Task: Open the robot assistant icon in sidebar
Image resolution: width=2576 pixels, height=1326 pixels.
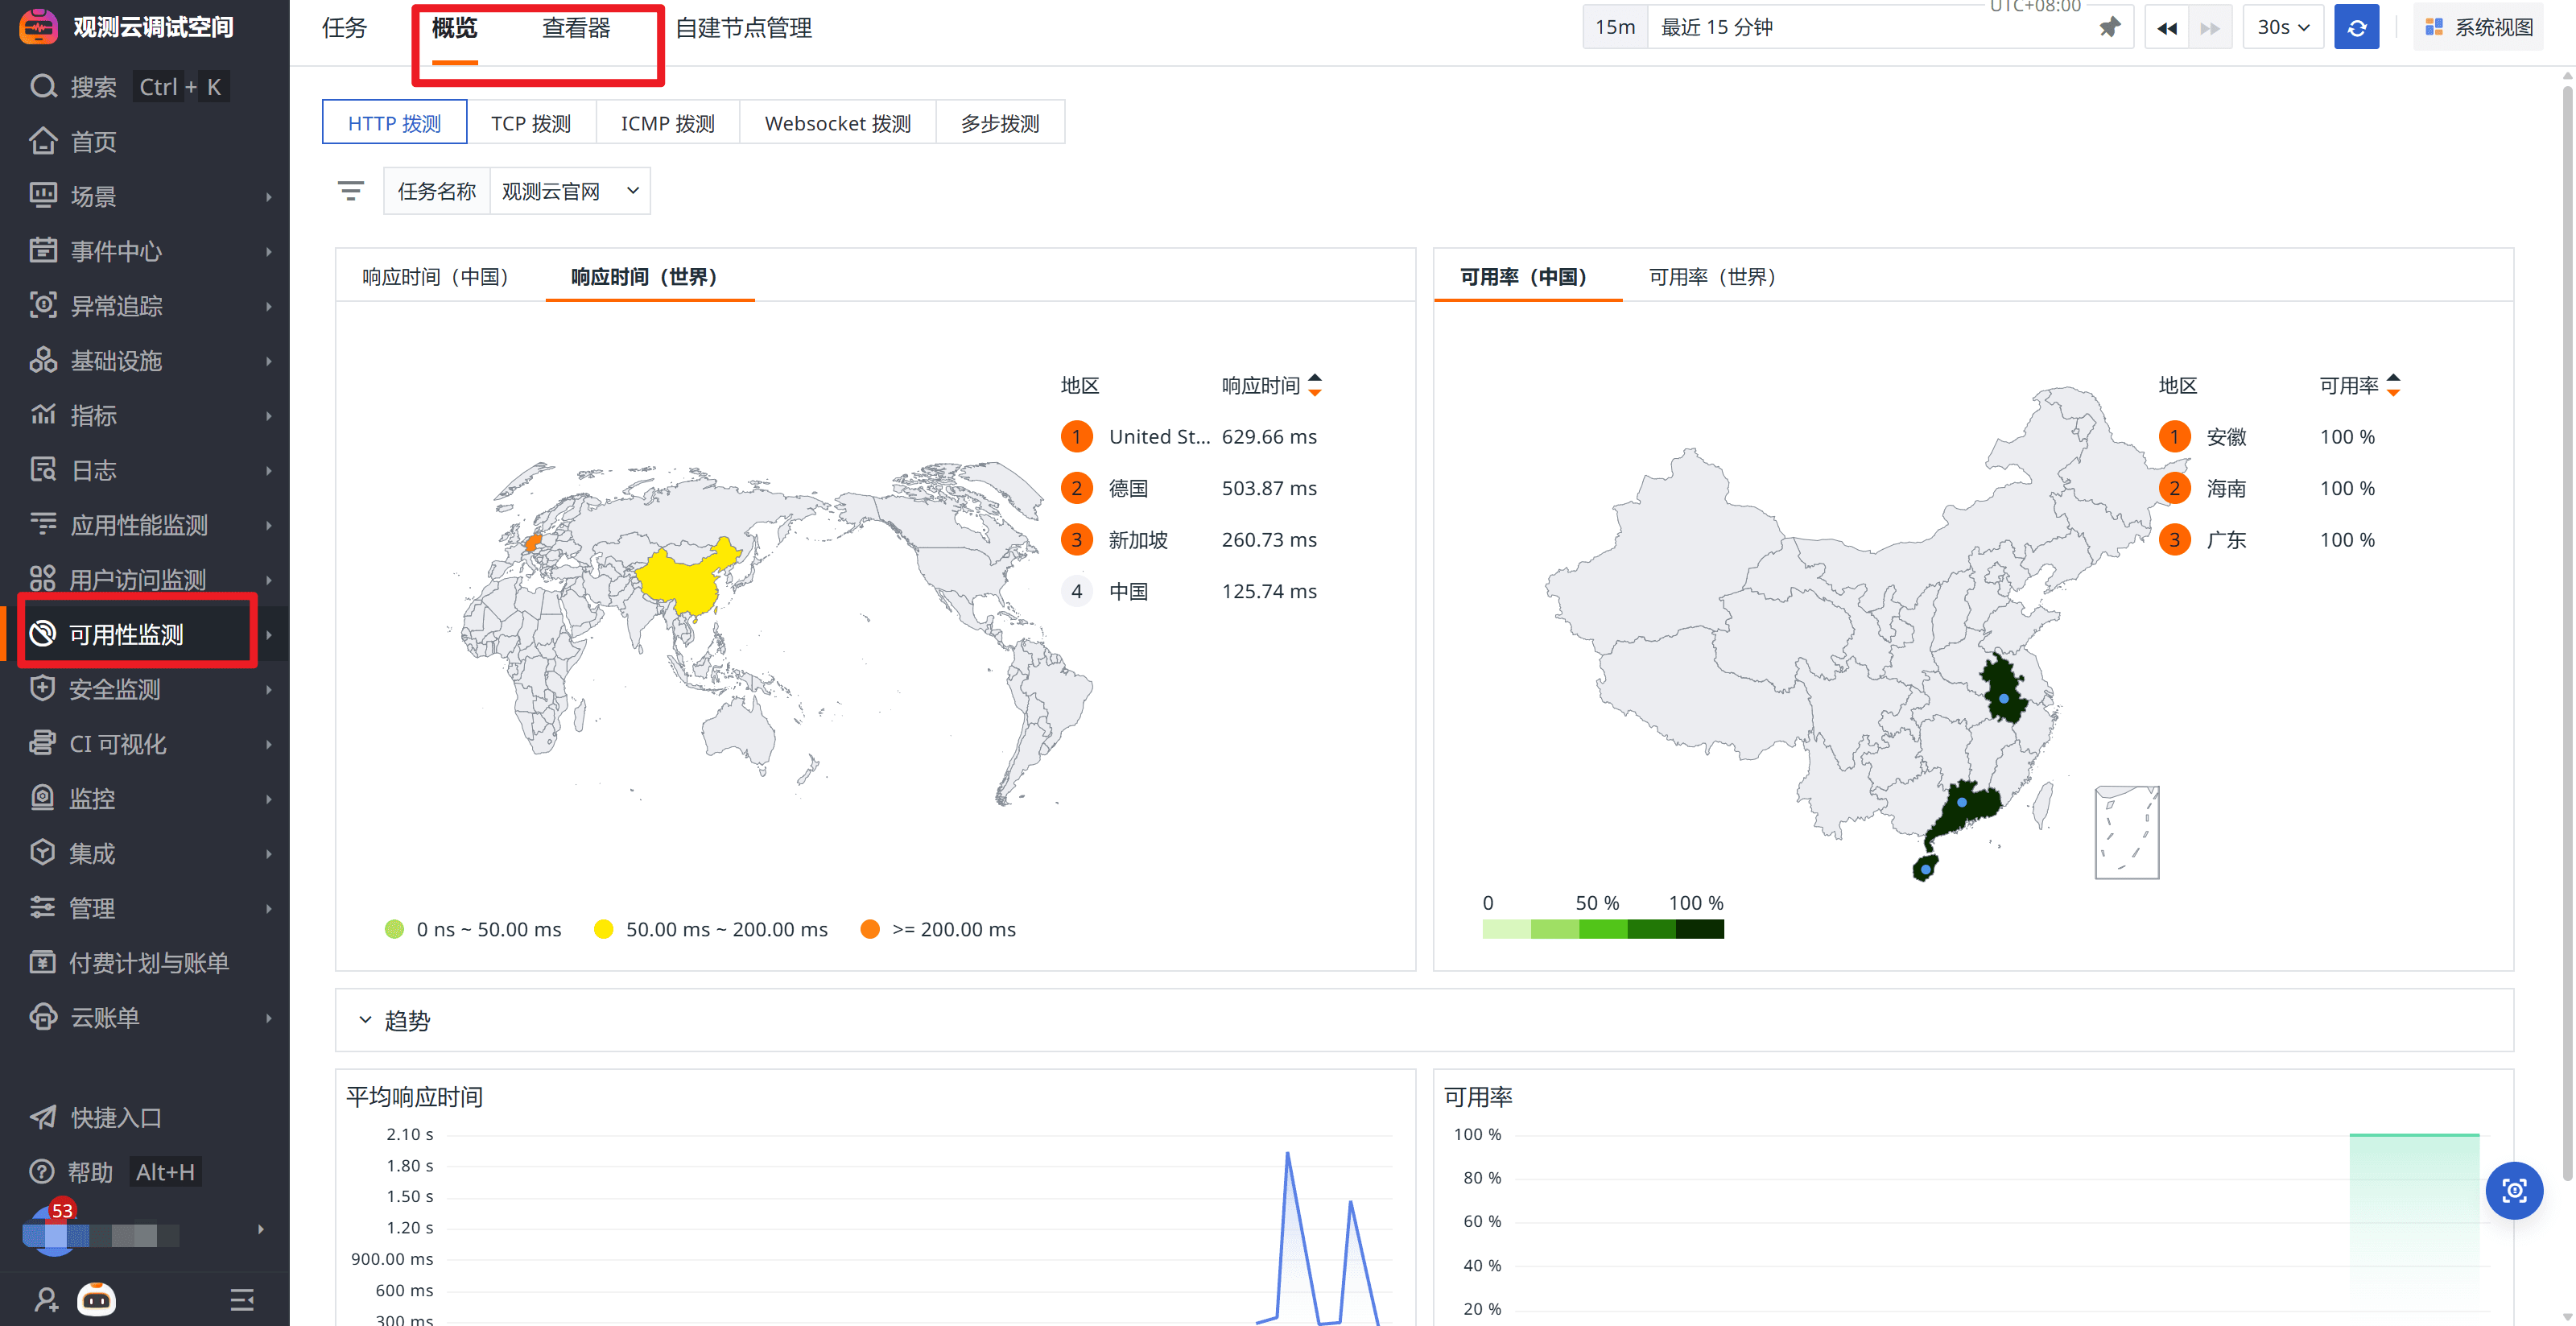Action: point(97,1299)
